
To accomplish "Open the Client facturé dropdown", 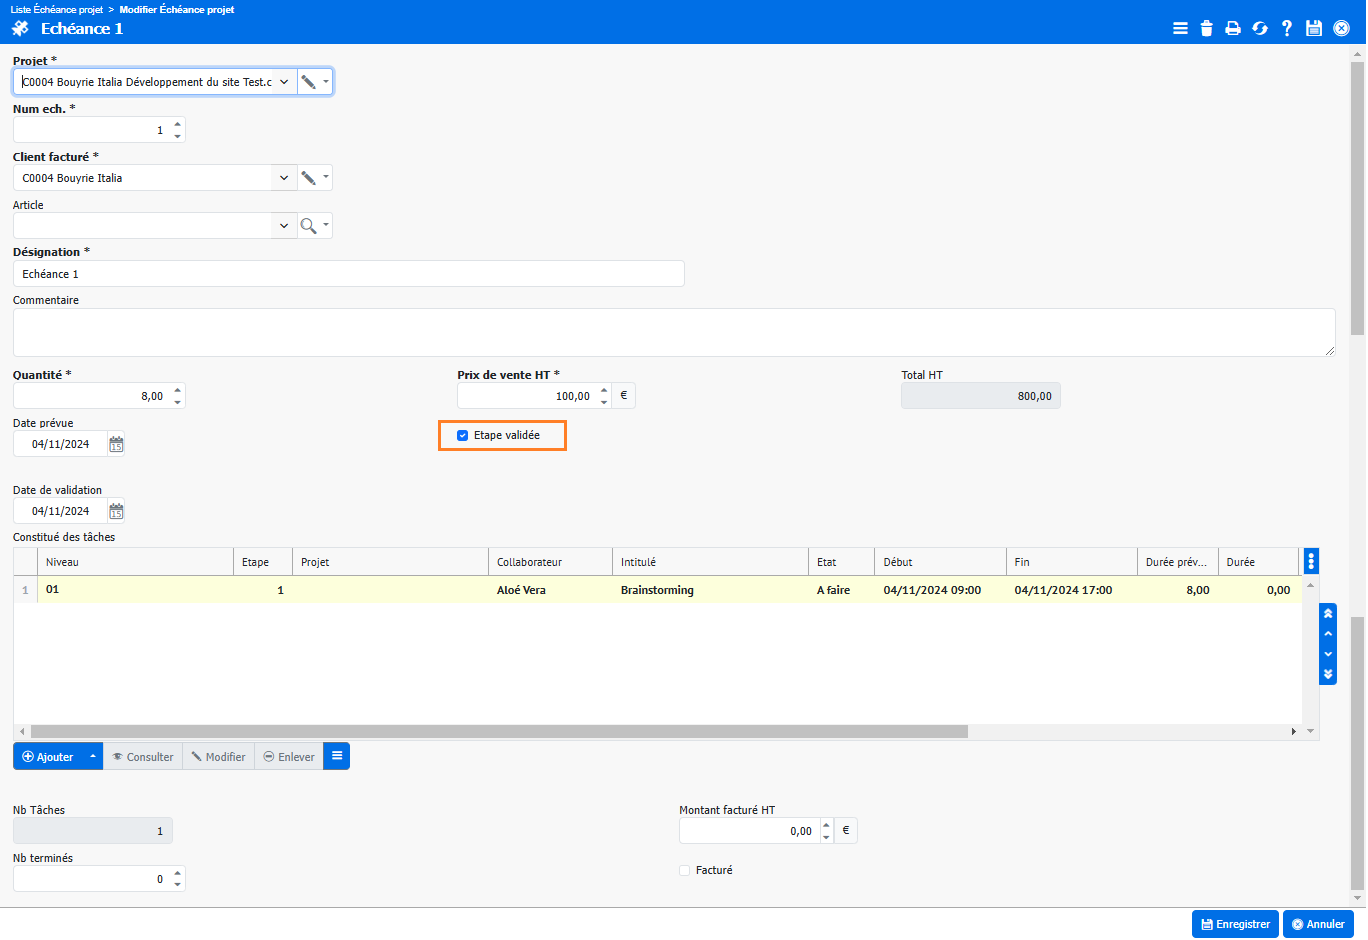I will pos(284,178).
